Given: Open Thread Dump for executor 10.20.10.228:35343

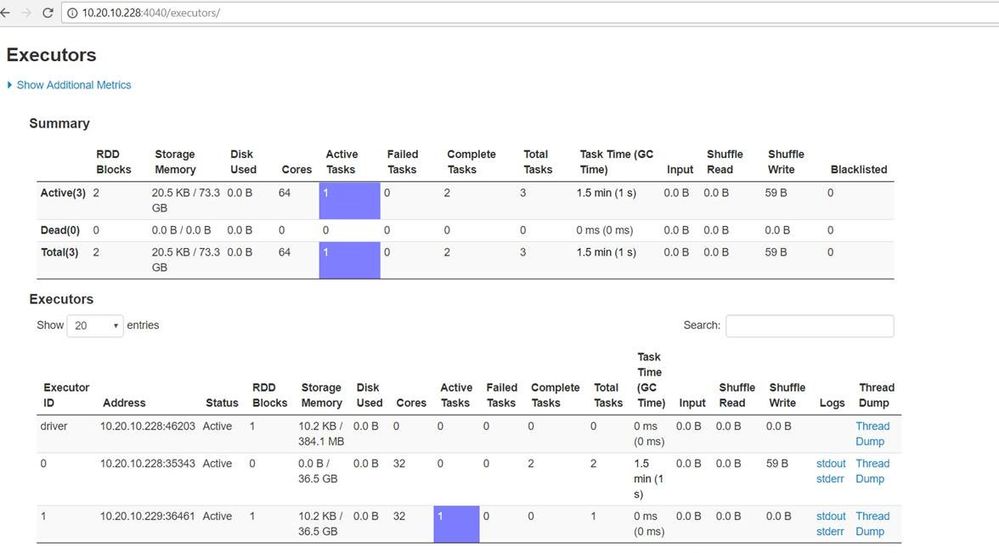Looking at the screenshot, I should [x=872, y=471].
